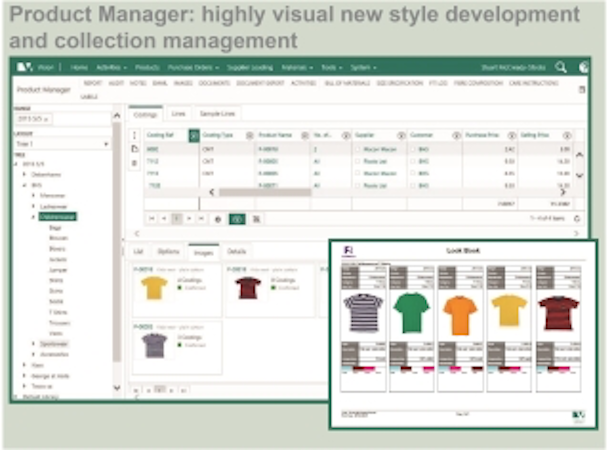Select the dark red t-shirt product thumbnail
The image size is (608, 450).
[248, 288]
